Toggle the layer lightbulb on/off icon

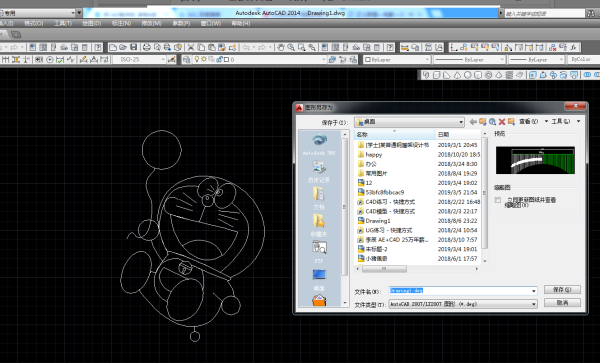tap(197, 59)
